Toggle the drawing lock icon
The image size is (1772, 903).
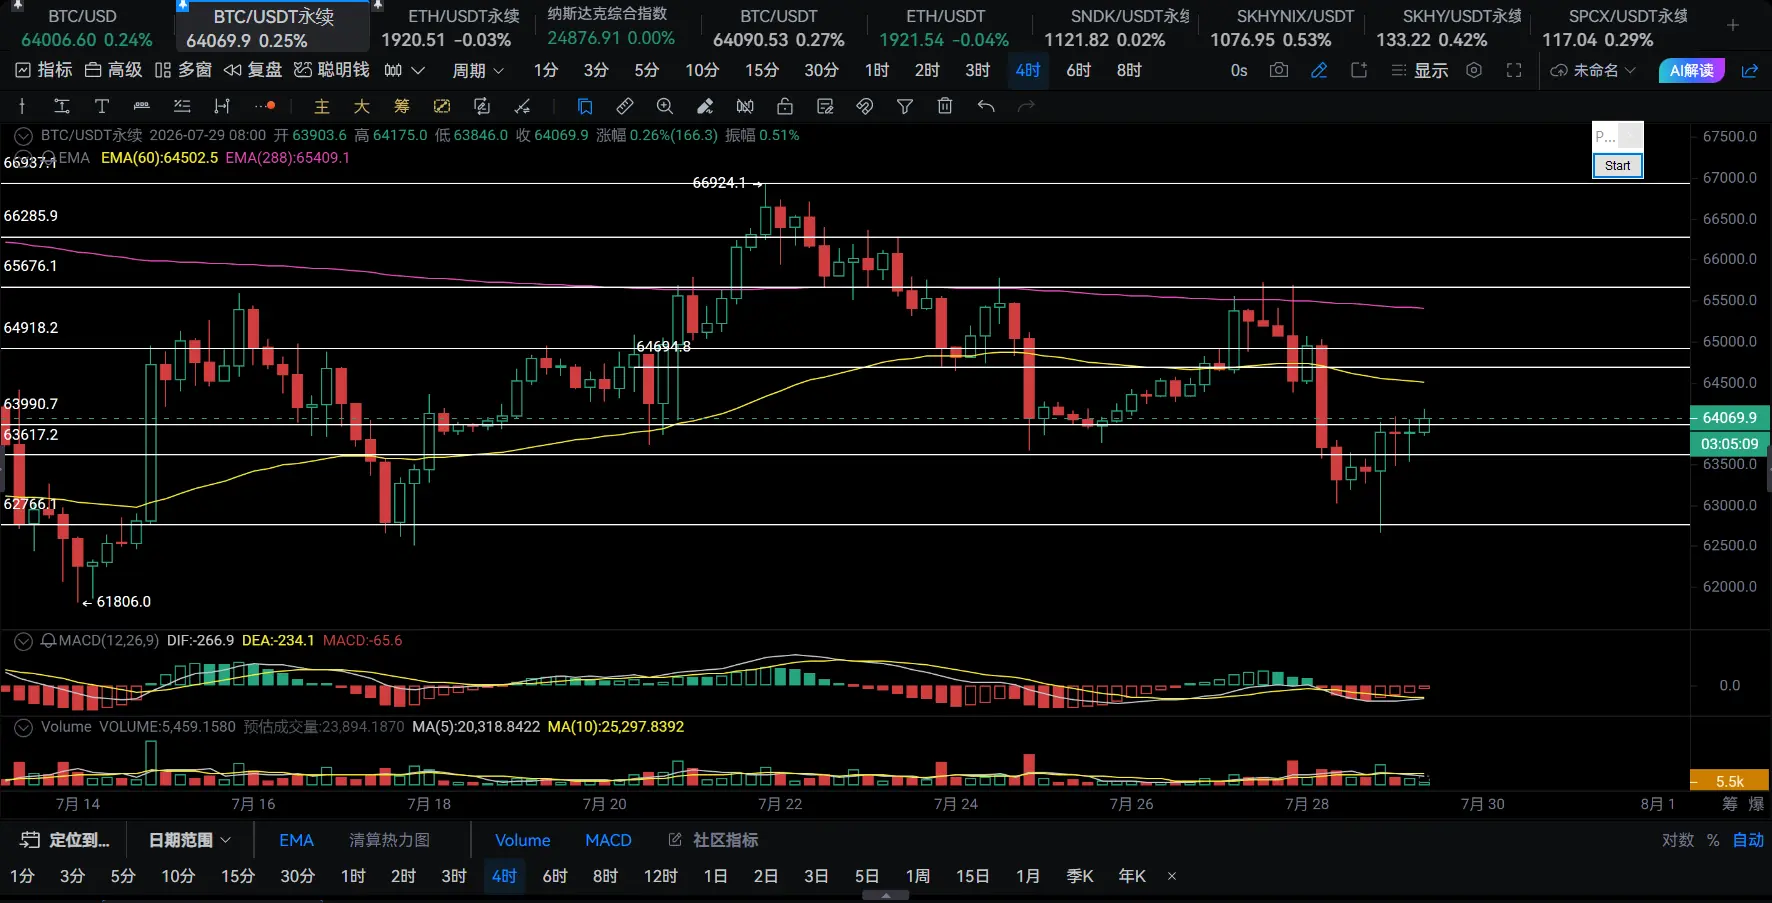tap(785, 106)
